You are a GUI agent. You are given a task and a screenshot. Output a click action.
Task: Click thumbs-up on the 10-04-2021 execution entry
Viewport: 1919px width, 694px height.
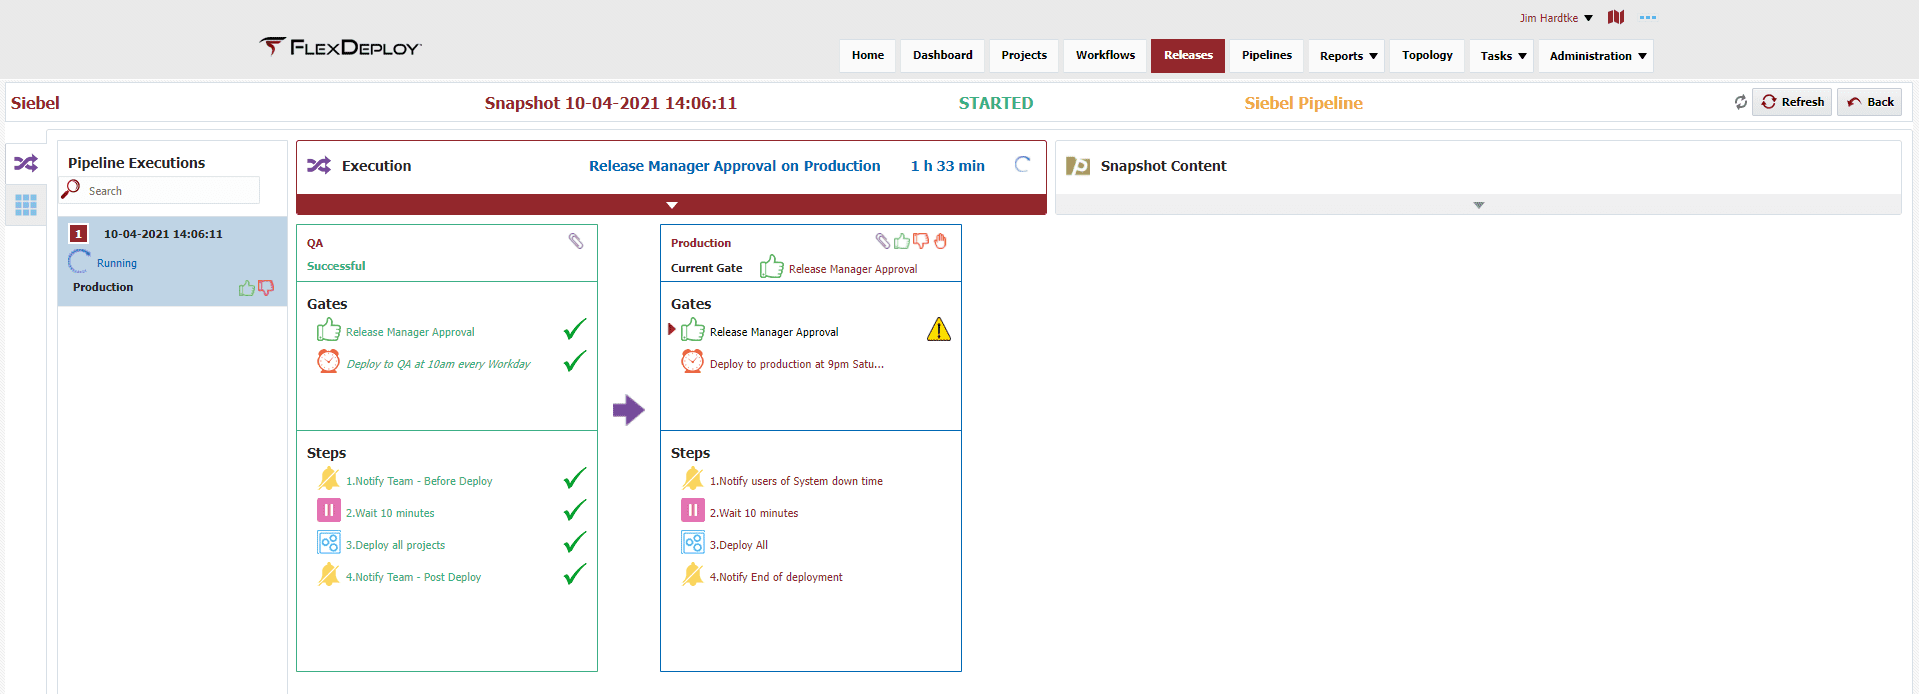point(246,288)
